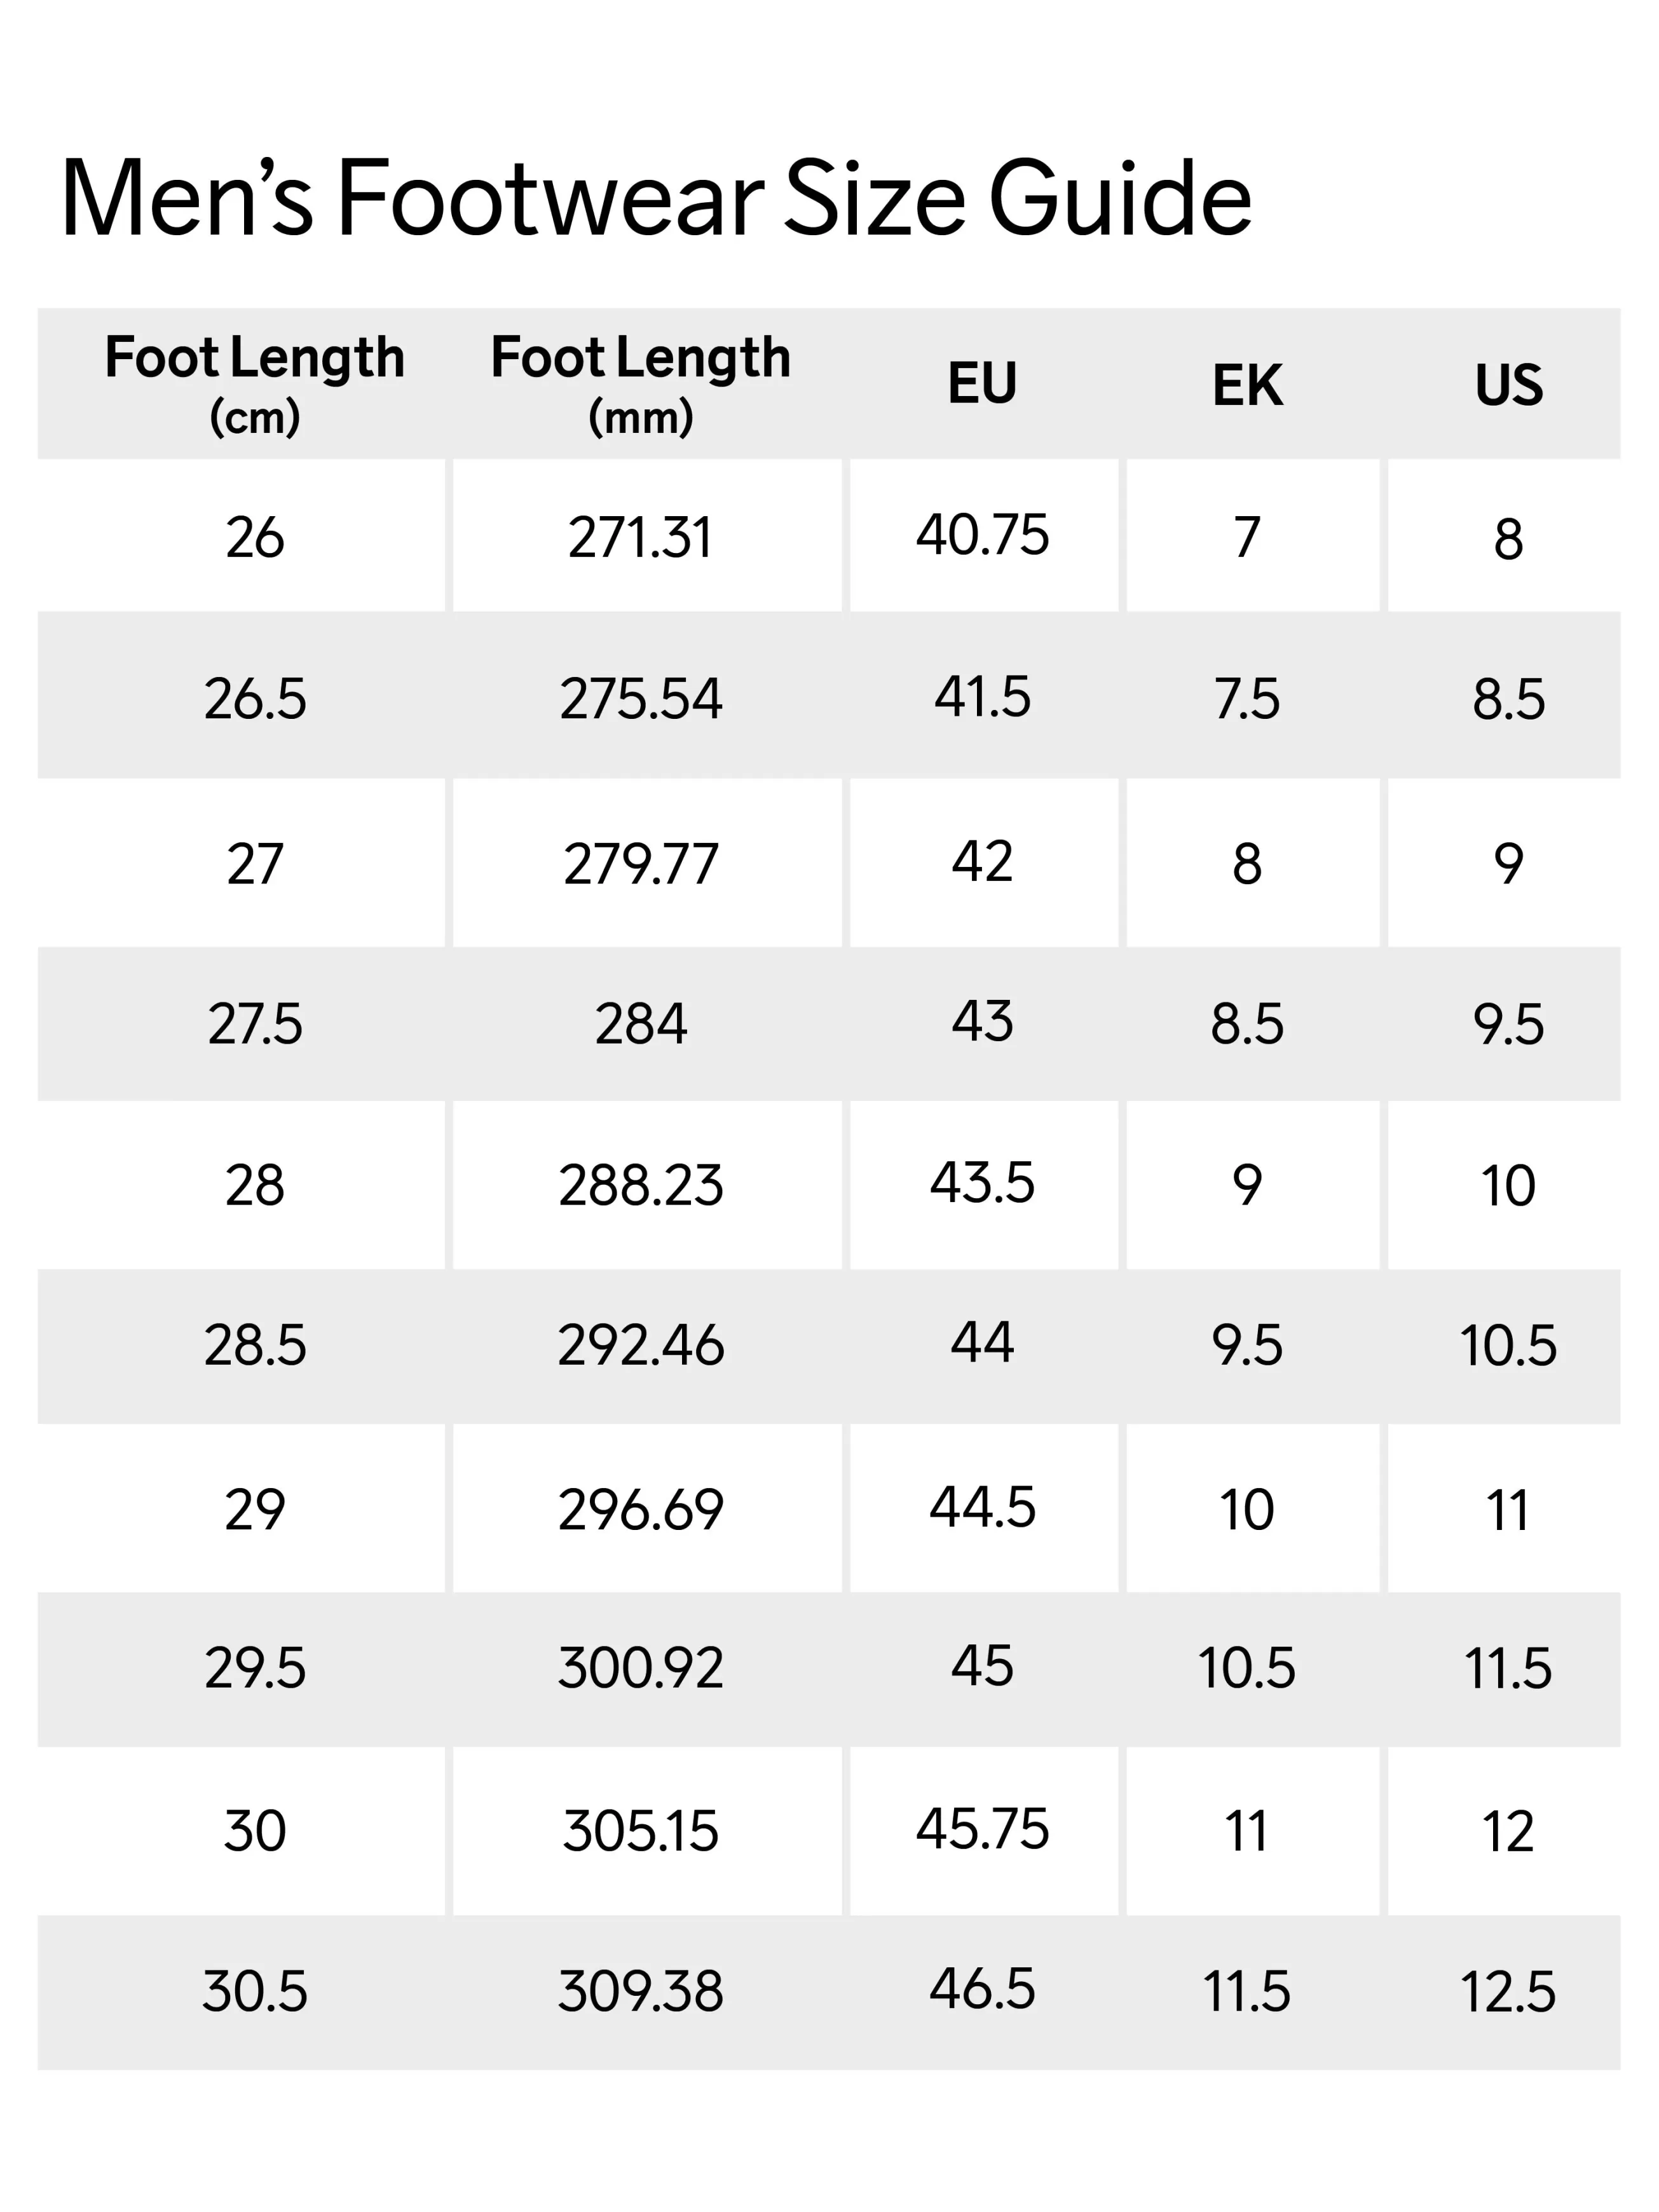Screen dimensions: 1659x2212
Task: Click the 296.69 mm foot length value
Action: pyautogui.click(x=640, y=1509)
